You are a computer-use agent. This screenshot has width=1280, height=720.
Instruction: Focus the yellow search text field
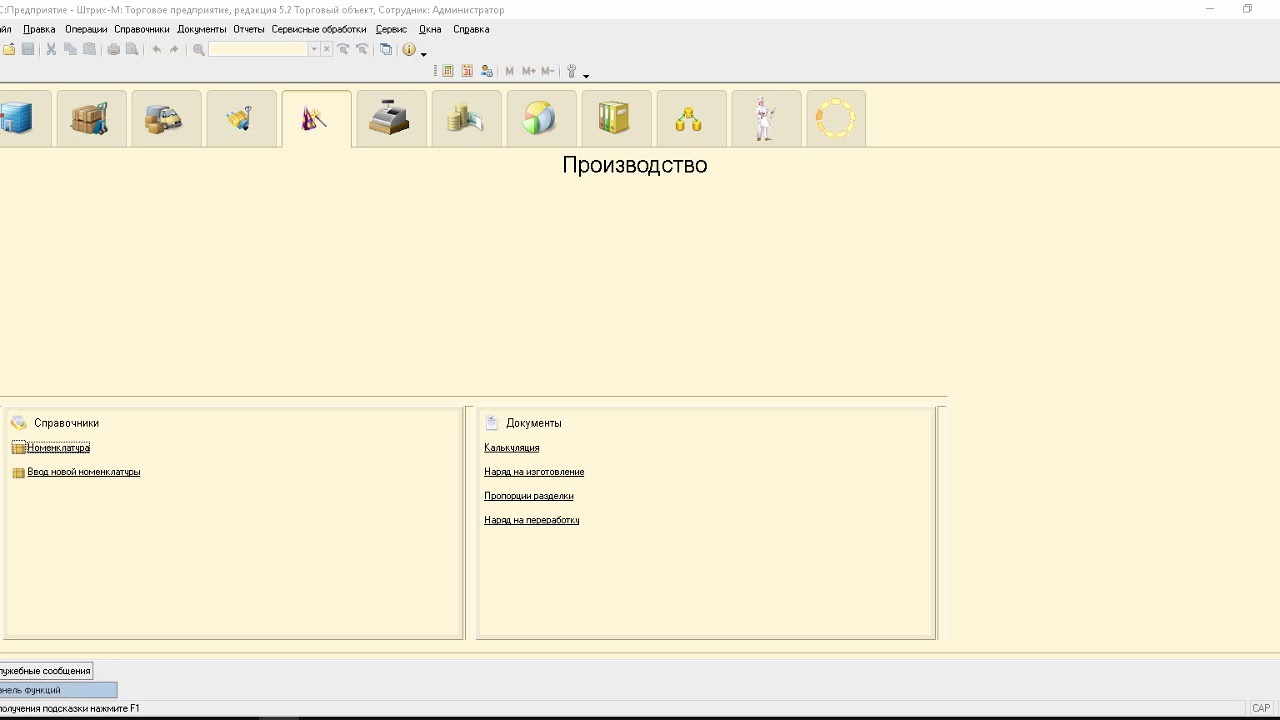pyautogui.click(x=258, y=49)
